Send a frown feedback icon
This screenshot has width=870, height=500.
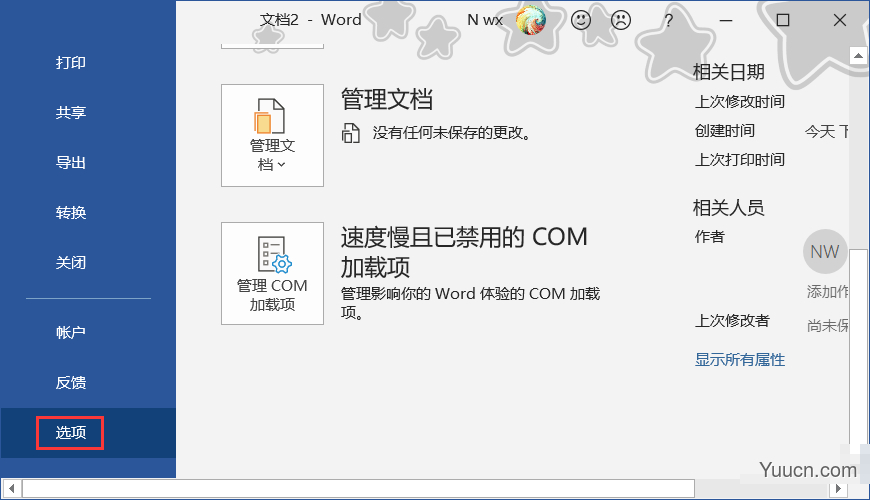[x=621, y=21]
